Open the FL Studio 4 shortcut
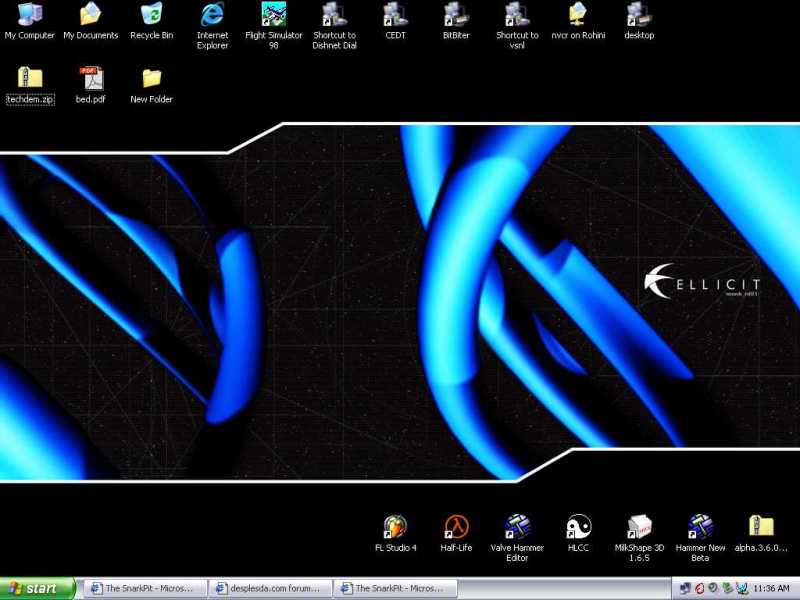This screenshot has width=800, height=600. tap(395, 527)
